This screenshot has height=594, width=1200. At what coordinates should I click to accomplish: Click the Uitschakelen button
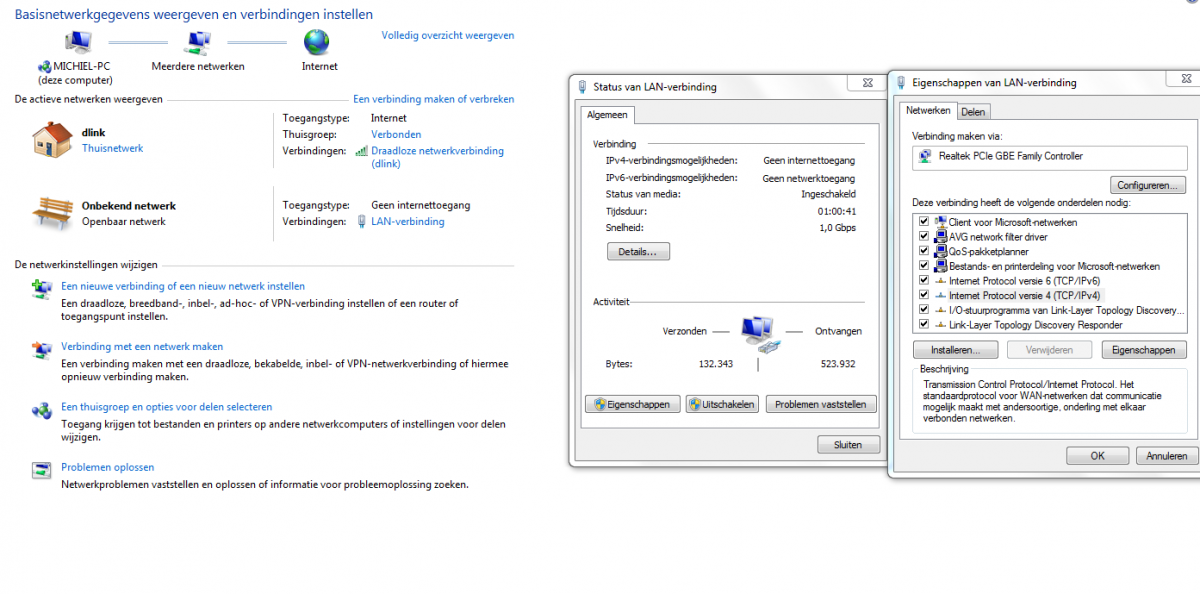pos(723,404)
